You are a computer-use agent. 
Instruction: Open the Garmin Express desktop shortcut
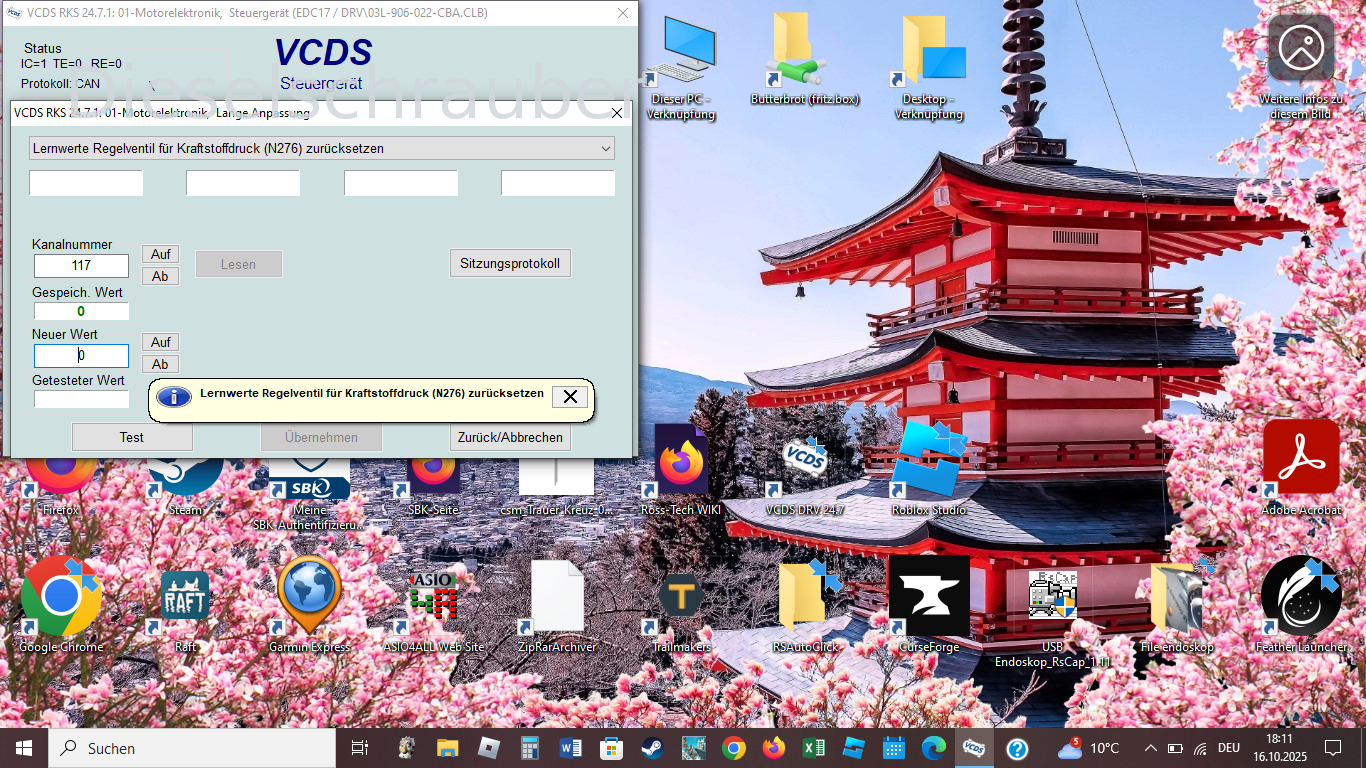(309, 598)
